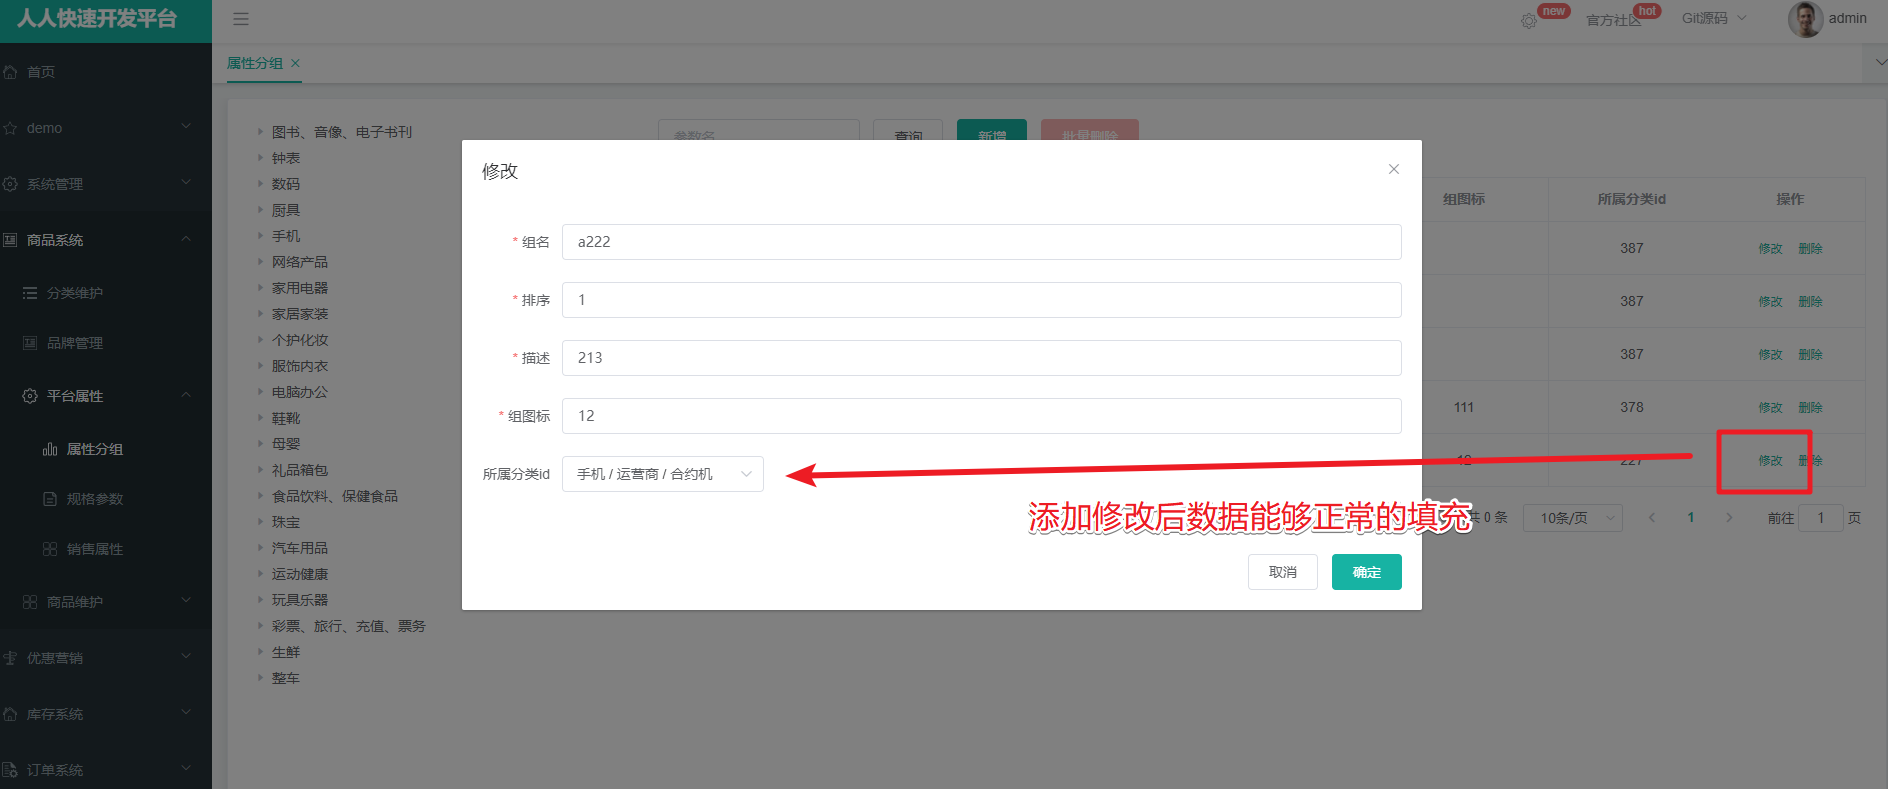Image resolution: width=1888 pixels, height=789 pixels.
Task: Close the 属性分组 tab via its X
Action: click(295, 63)
